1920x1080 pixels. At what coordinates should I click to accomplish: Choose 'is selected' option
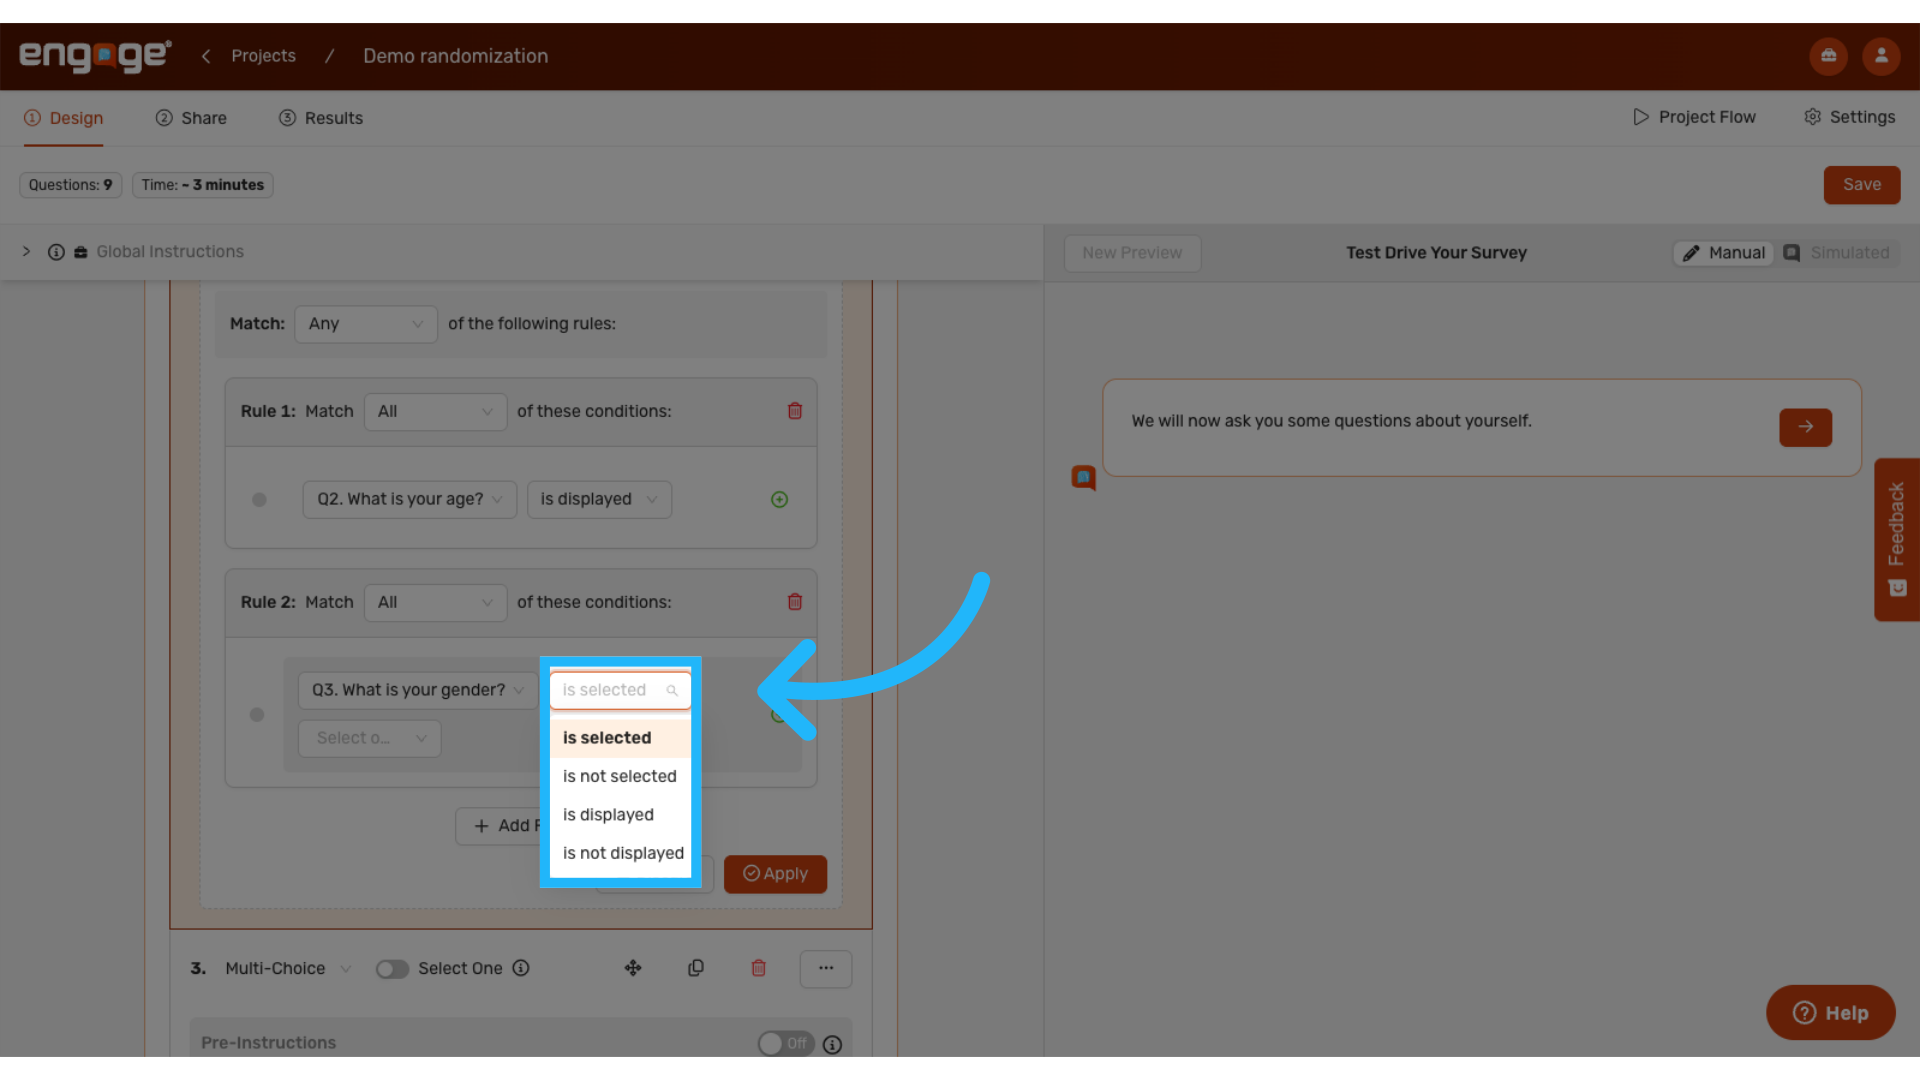tap(620, 738)
